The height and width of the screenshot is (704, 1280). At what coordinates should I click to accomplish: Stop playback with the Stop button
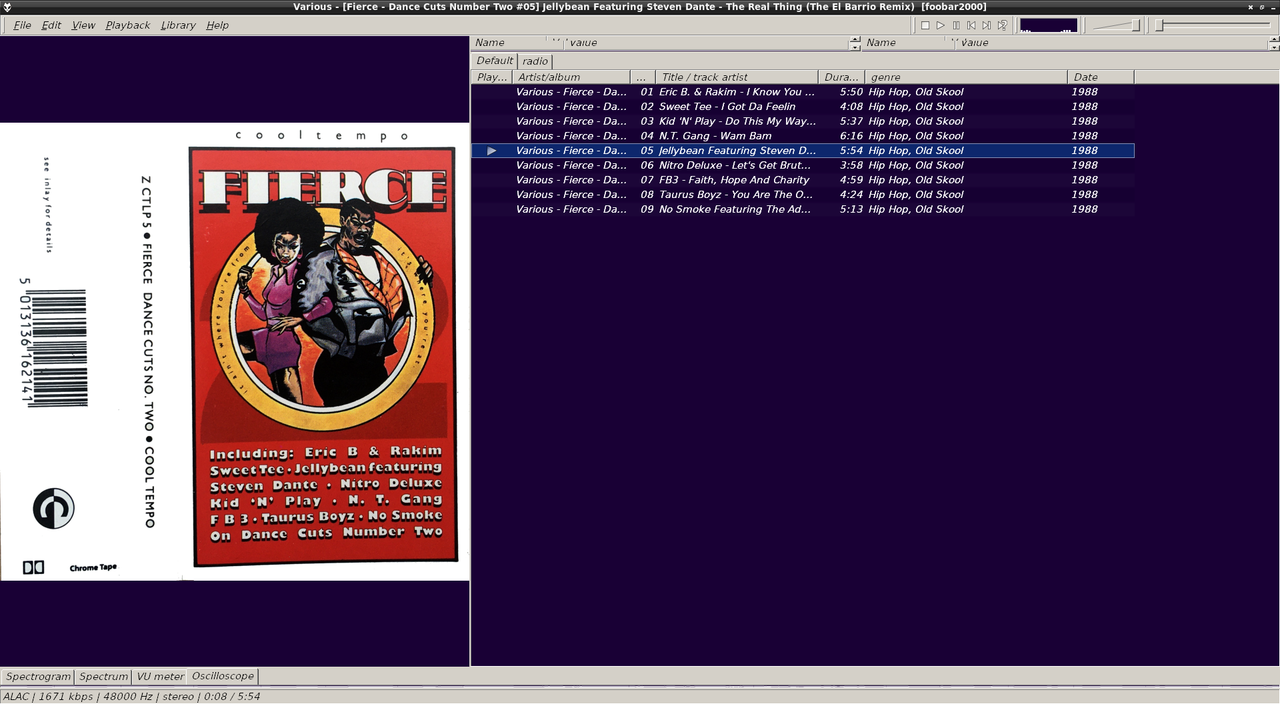[x=925, y=25]
